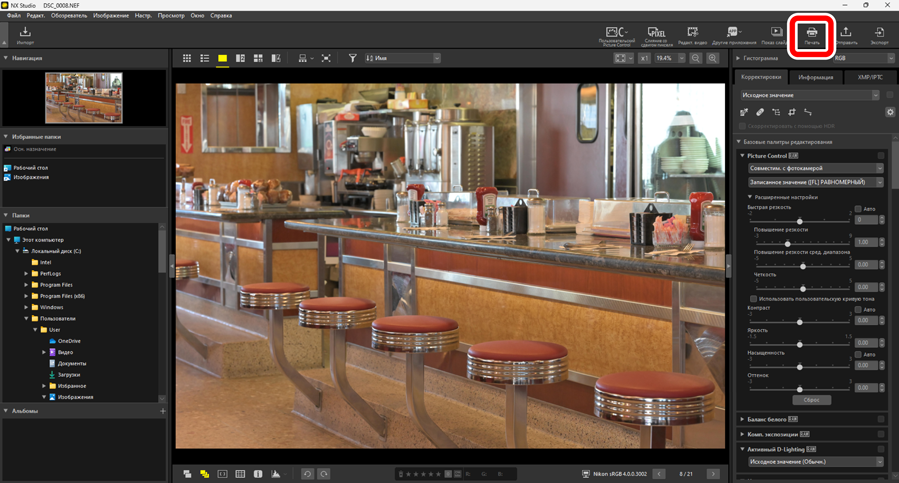899x483 pixels.
Task: Expand the Program Files folder node
Action: tap(27, 285)
